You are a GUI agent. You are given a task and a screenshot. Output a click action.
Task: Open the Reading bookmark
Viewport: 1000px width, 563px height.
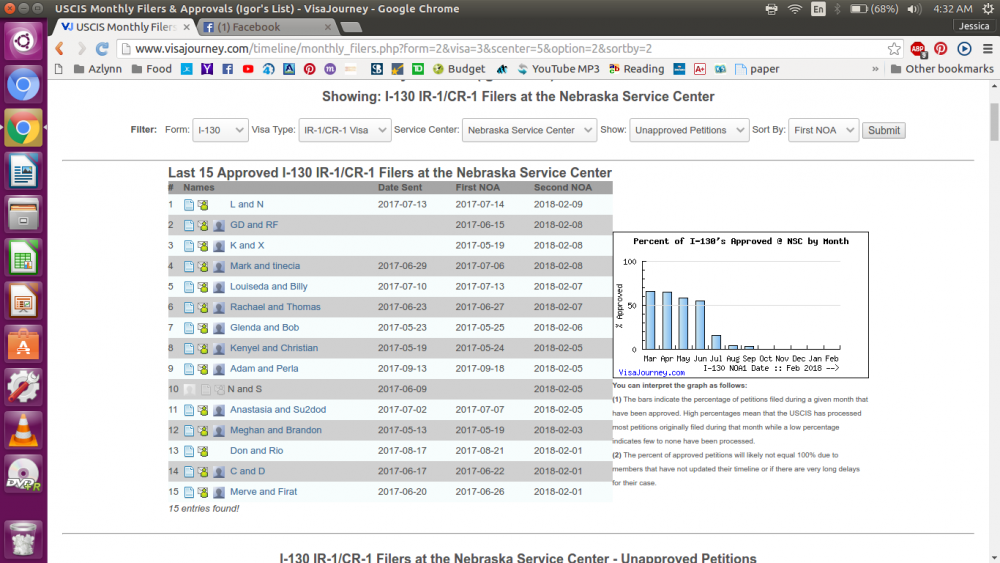(x=636, y=69)
